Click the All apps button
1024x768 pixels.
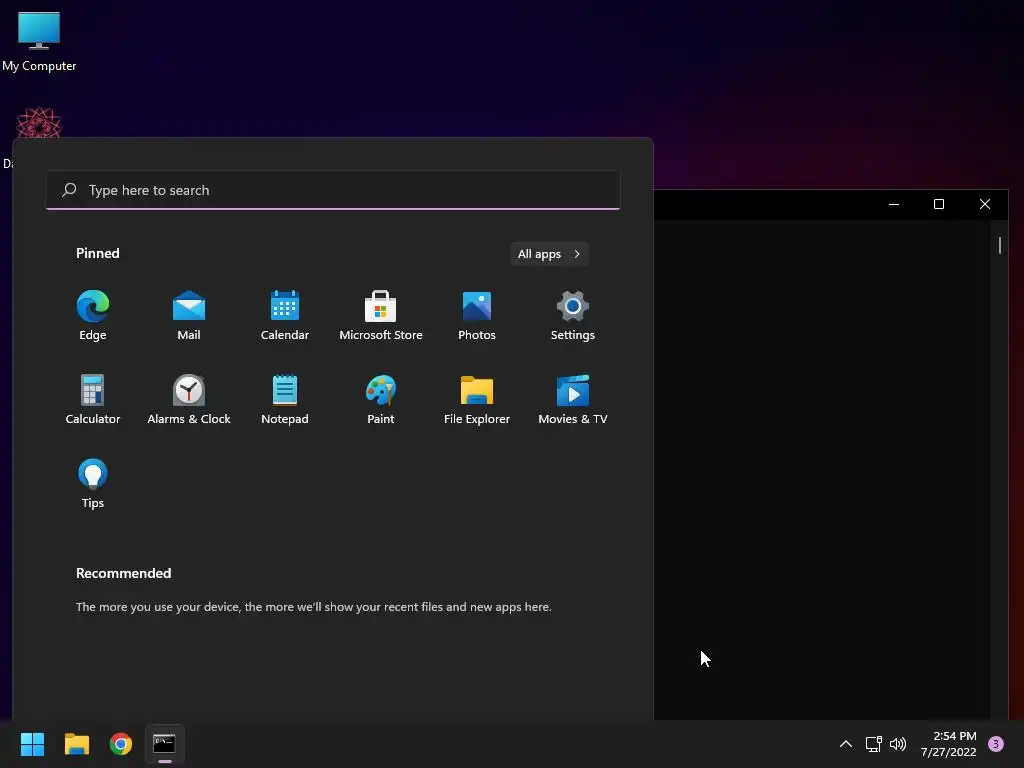[549, 254]
